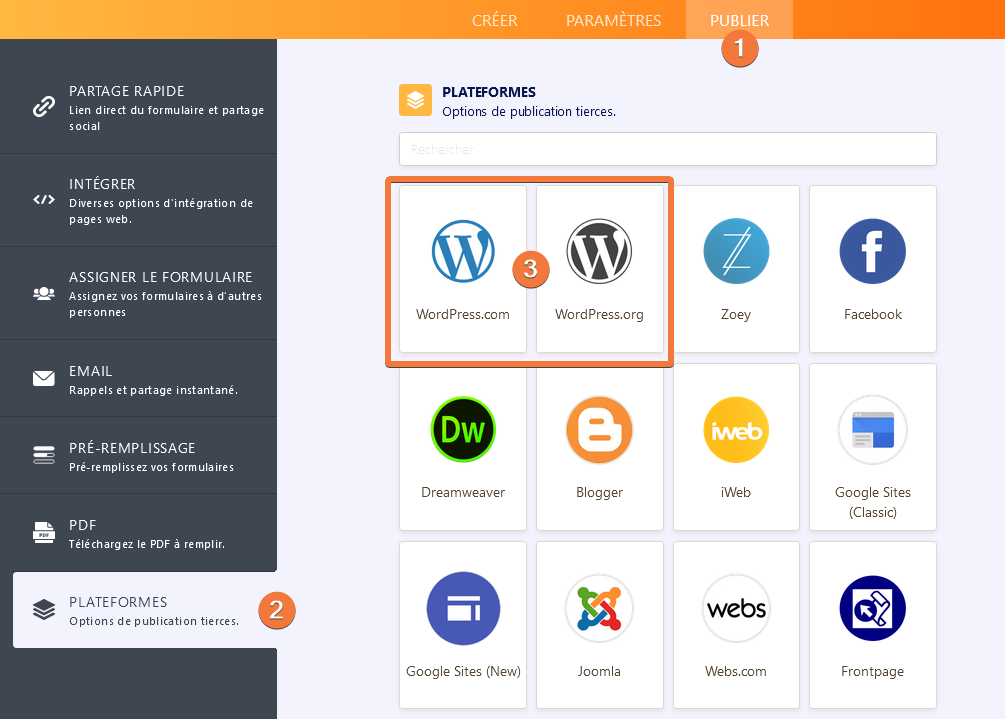Pick the Zoey platform icon

coord(736,251)
